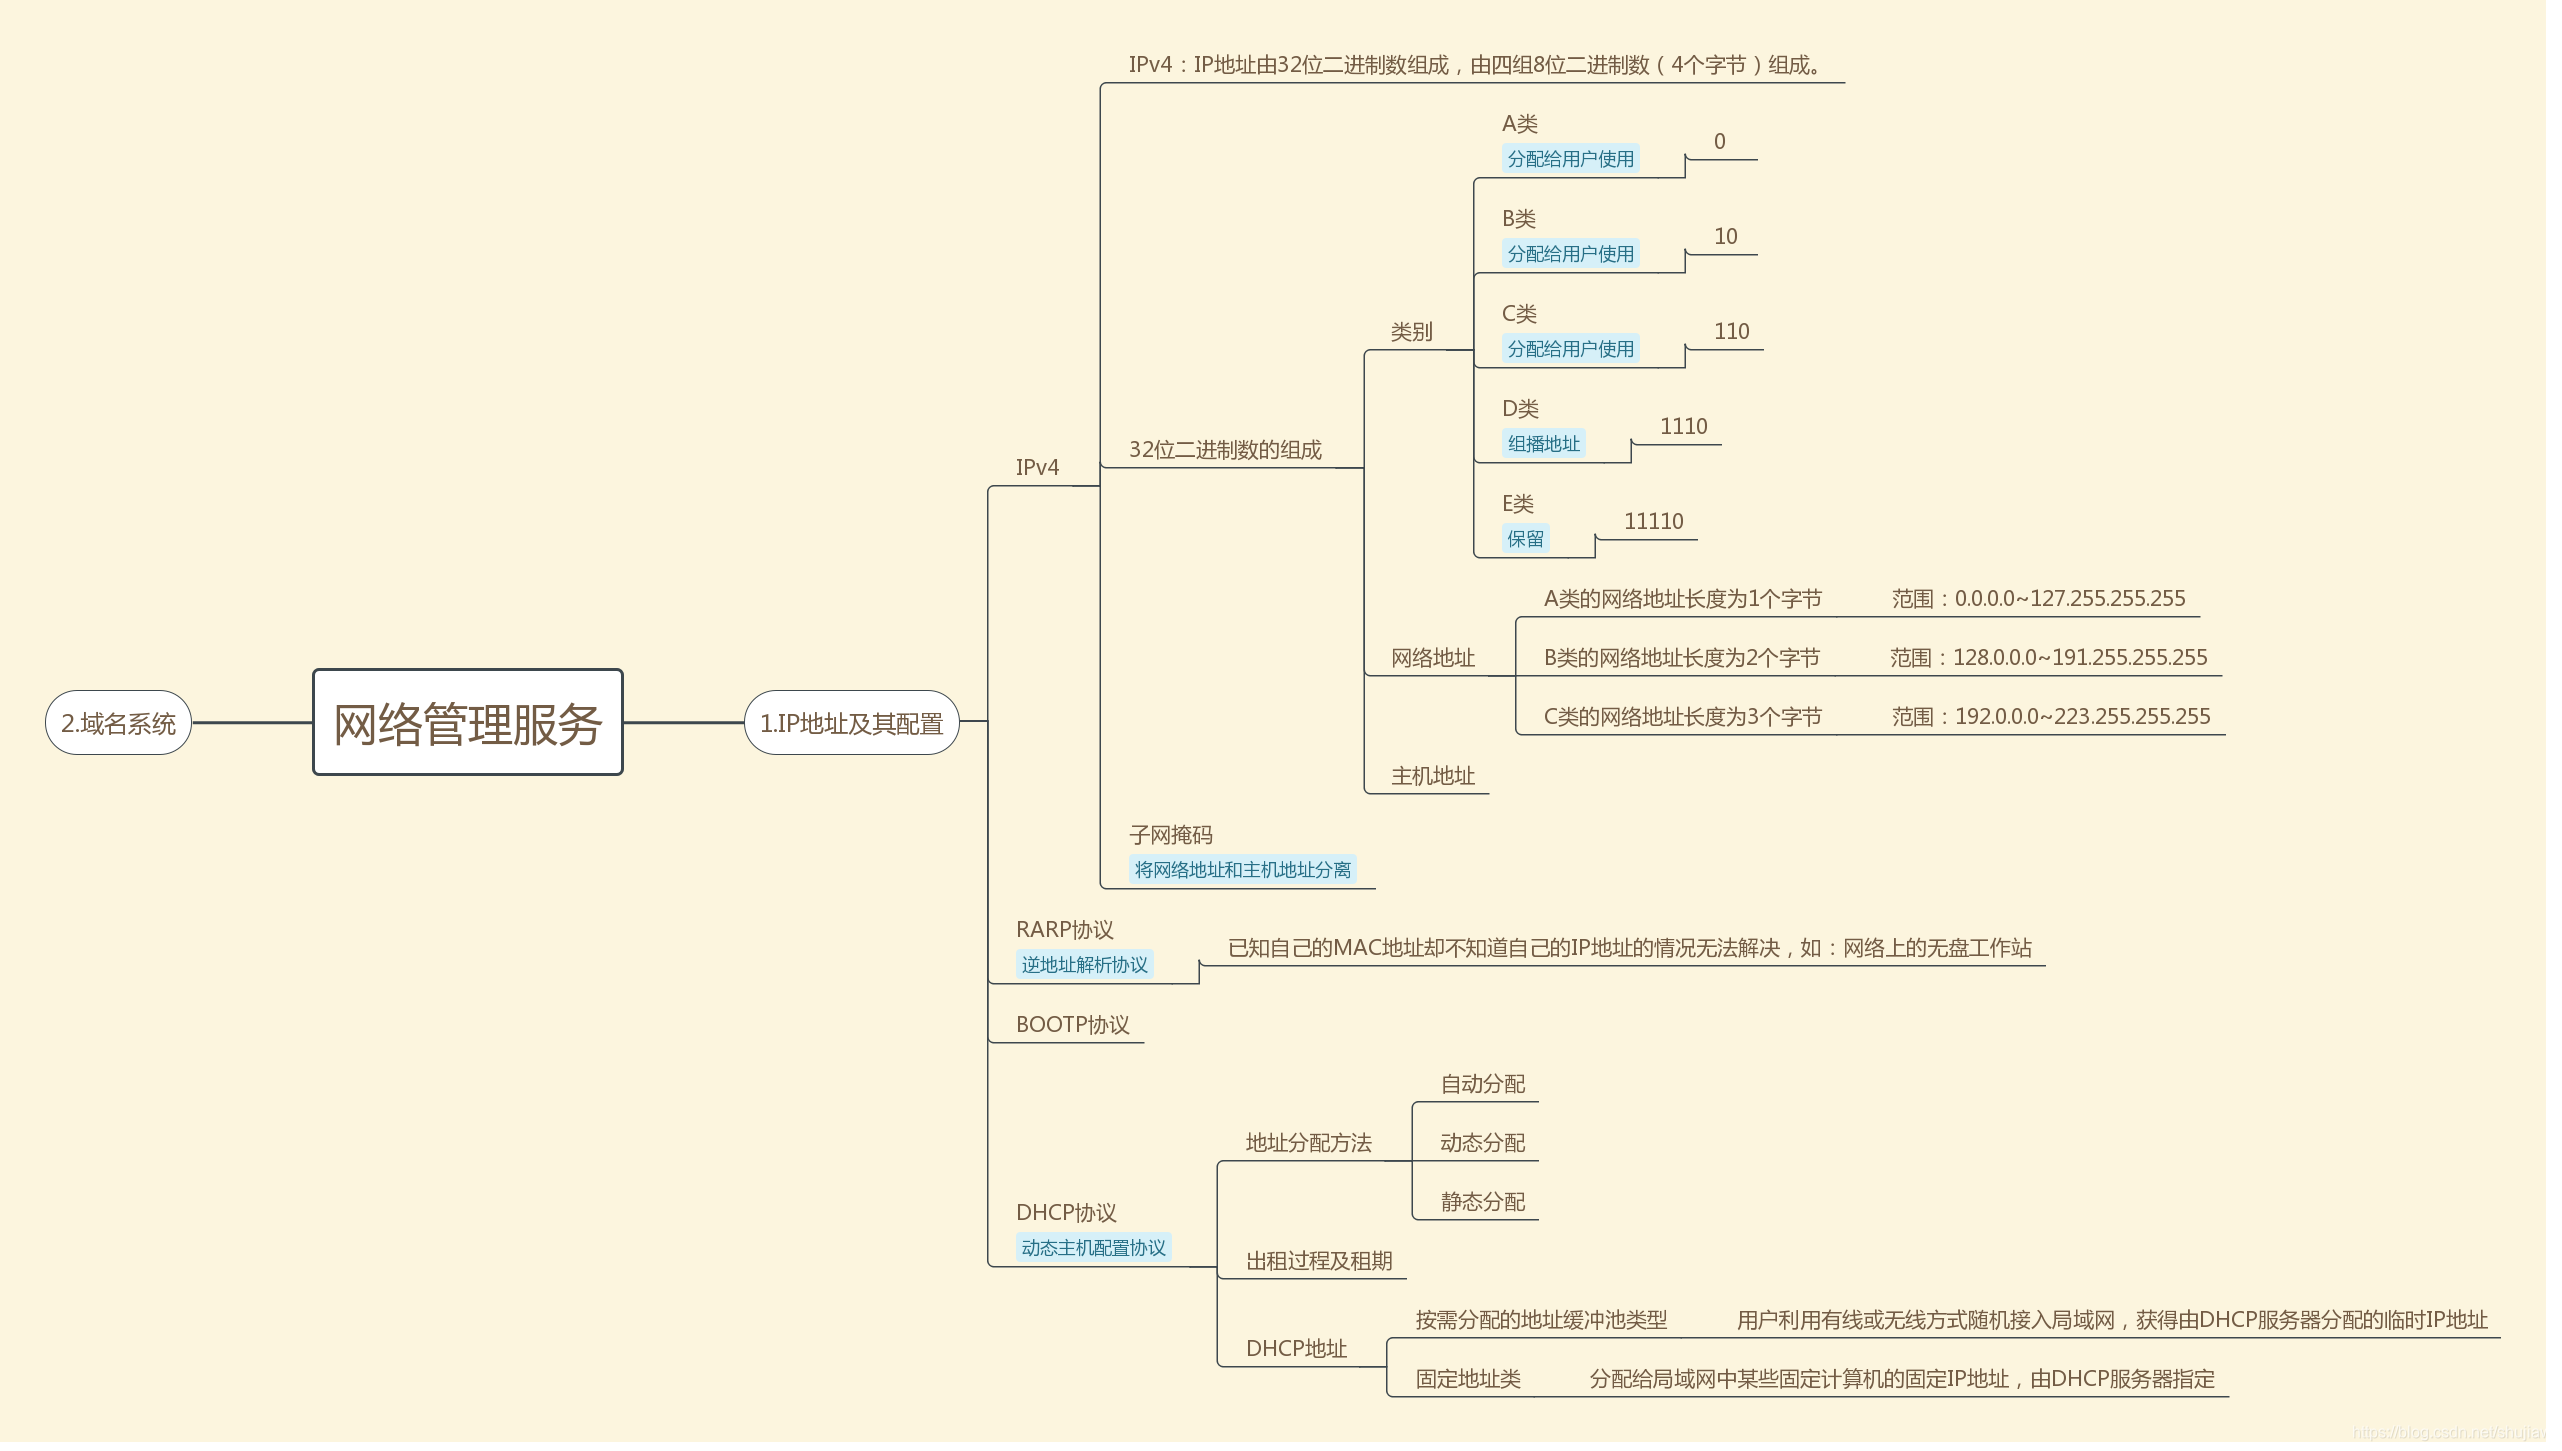Screen dimensions: 2562x1451
Task: Select the 保留 label under E类
Action: tap(1525, 539)
